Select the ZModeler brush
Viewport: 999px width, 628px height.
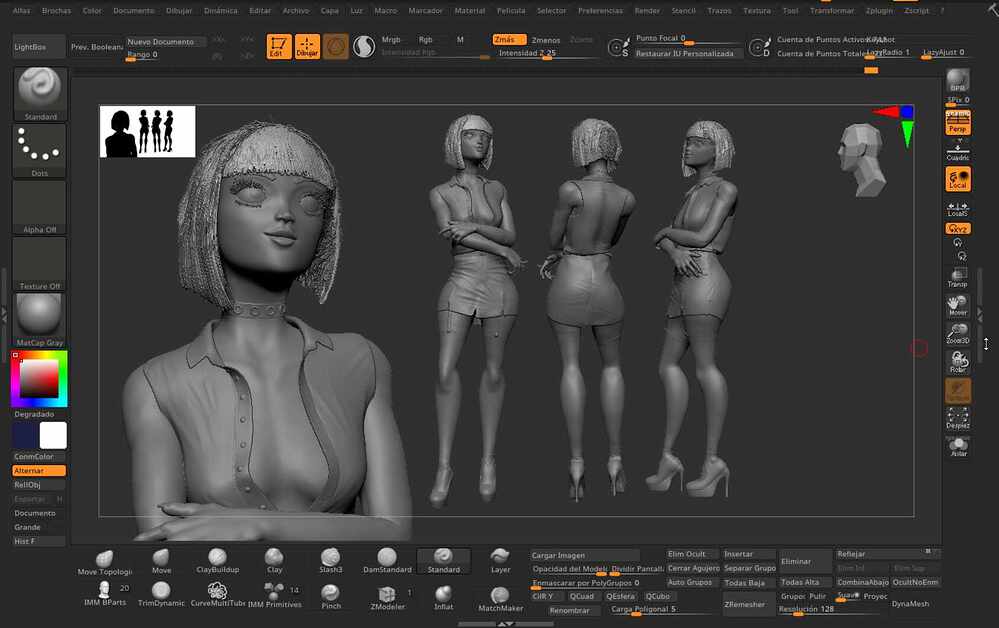pyautogui.click(x=387, y=598)
